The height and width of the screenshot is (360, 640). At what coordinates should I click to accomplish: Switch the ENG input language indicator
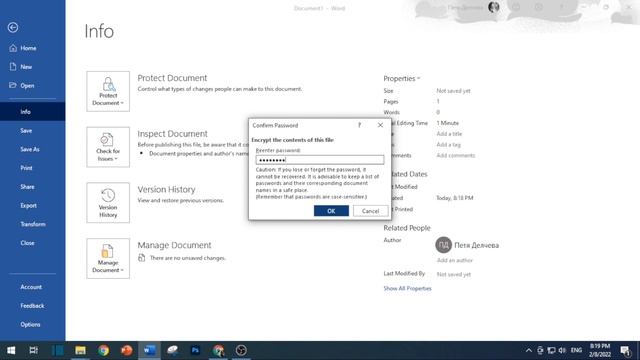click(576, 351)
